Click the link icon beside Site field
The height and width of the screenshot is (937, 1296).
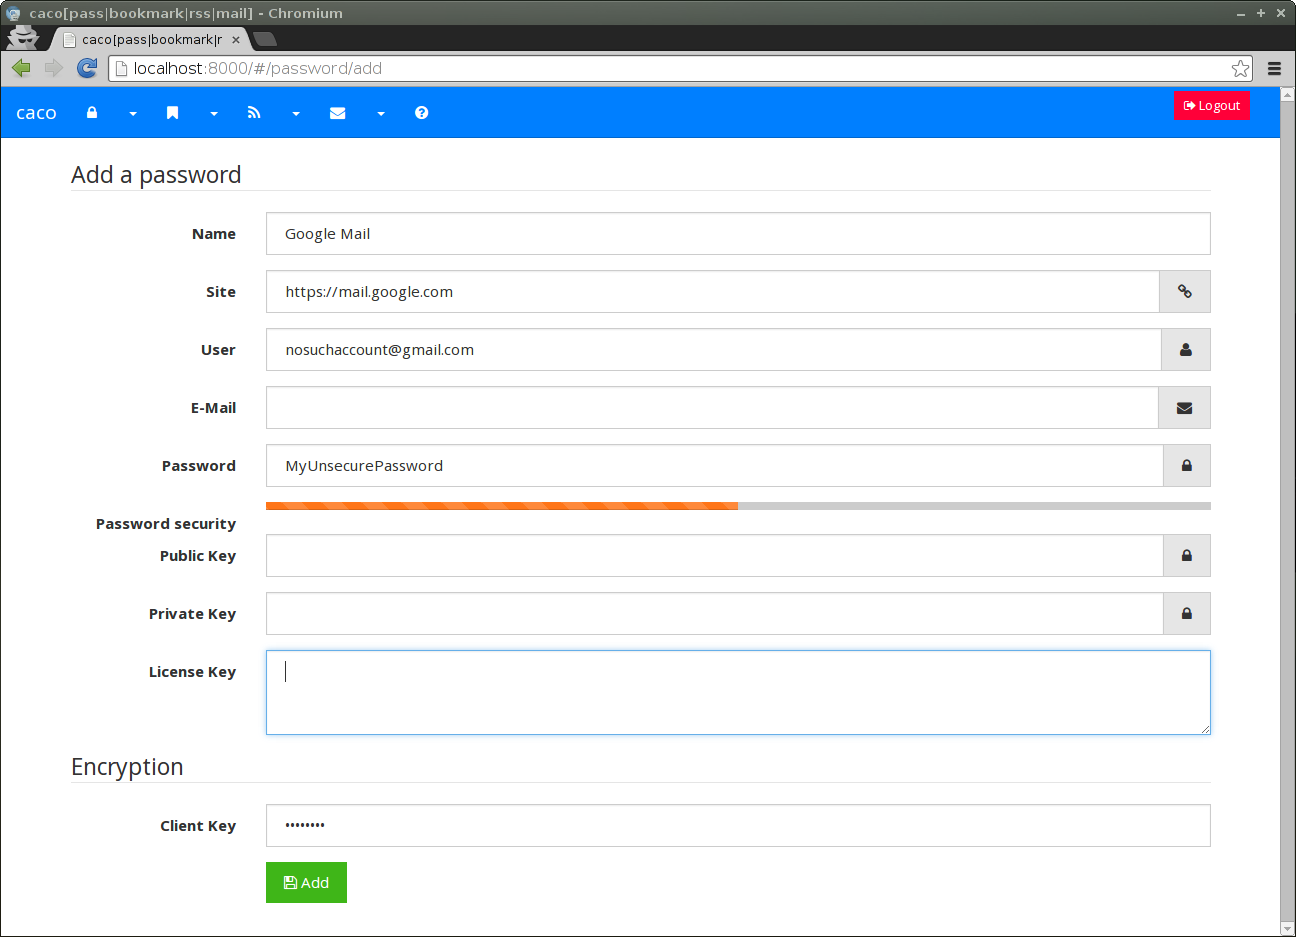point(1185,291)
